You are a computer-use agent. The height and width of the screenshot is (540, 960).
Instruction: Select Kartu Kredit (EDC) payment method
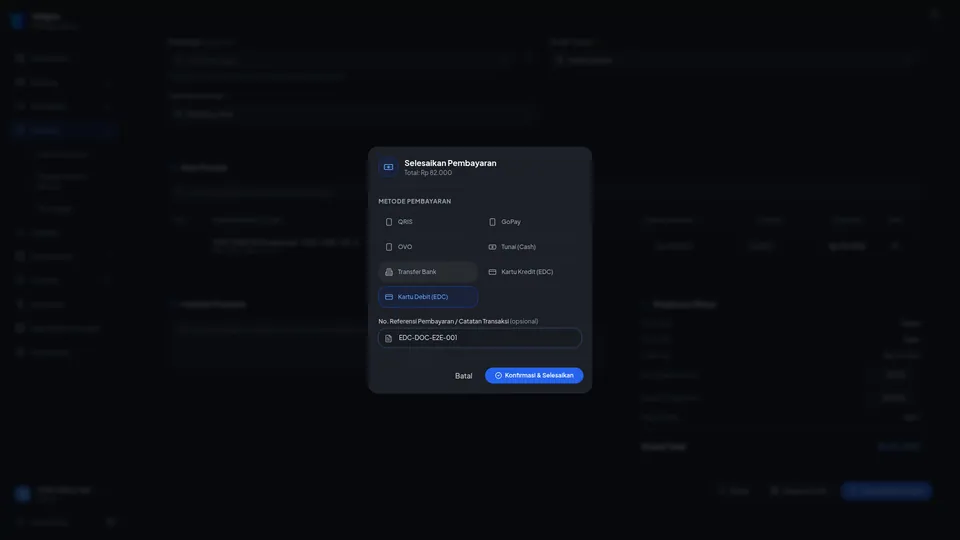click(531, 272)
